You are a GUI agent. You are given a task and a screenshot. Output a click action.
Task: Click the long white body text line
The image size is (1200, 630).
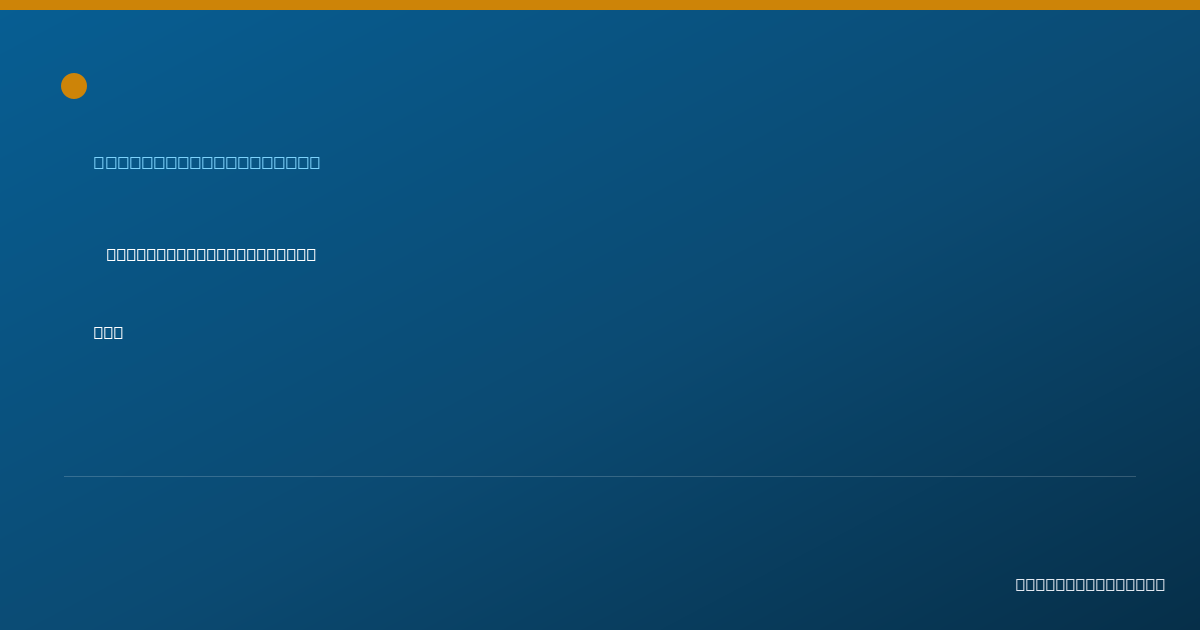[x=211, y=254]
